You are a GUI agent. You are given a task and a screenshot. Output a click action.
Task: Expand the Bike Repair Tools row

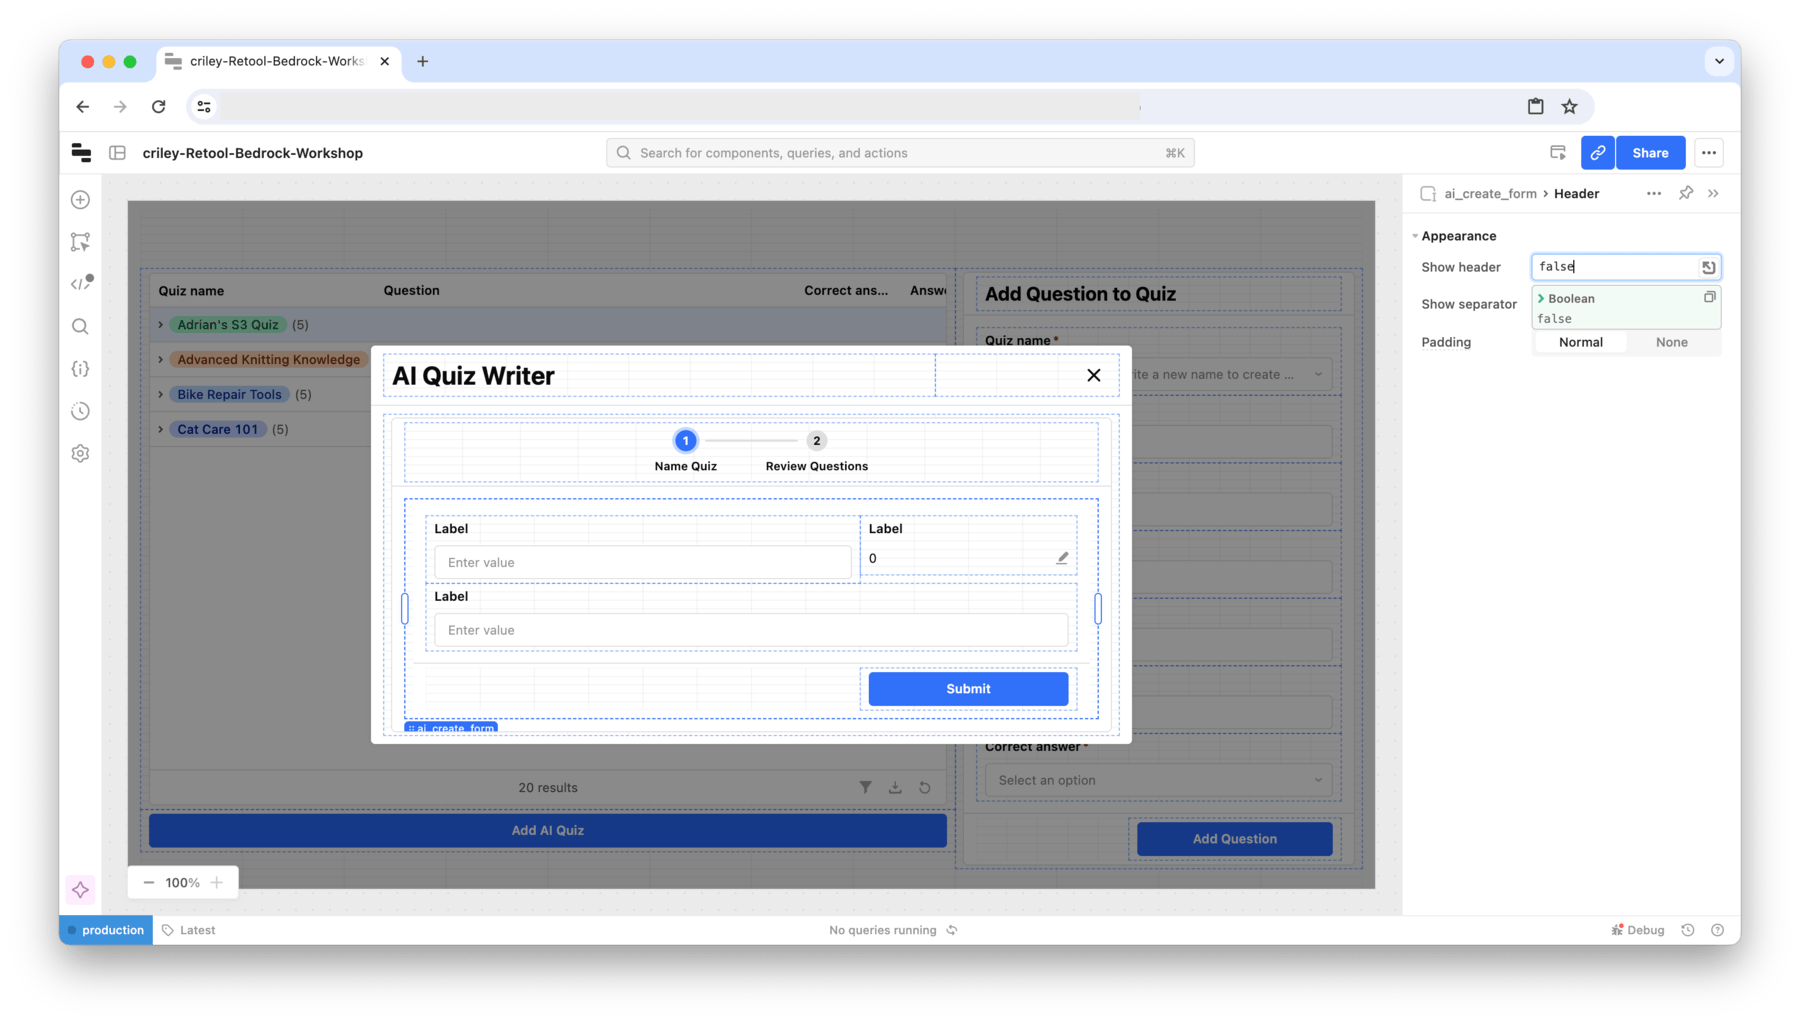(160, 395)
